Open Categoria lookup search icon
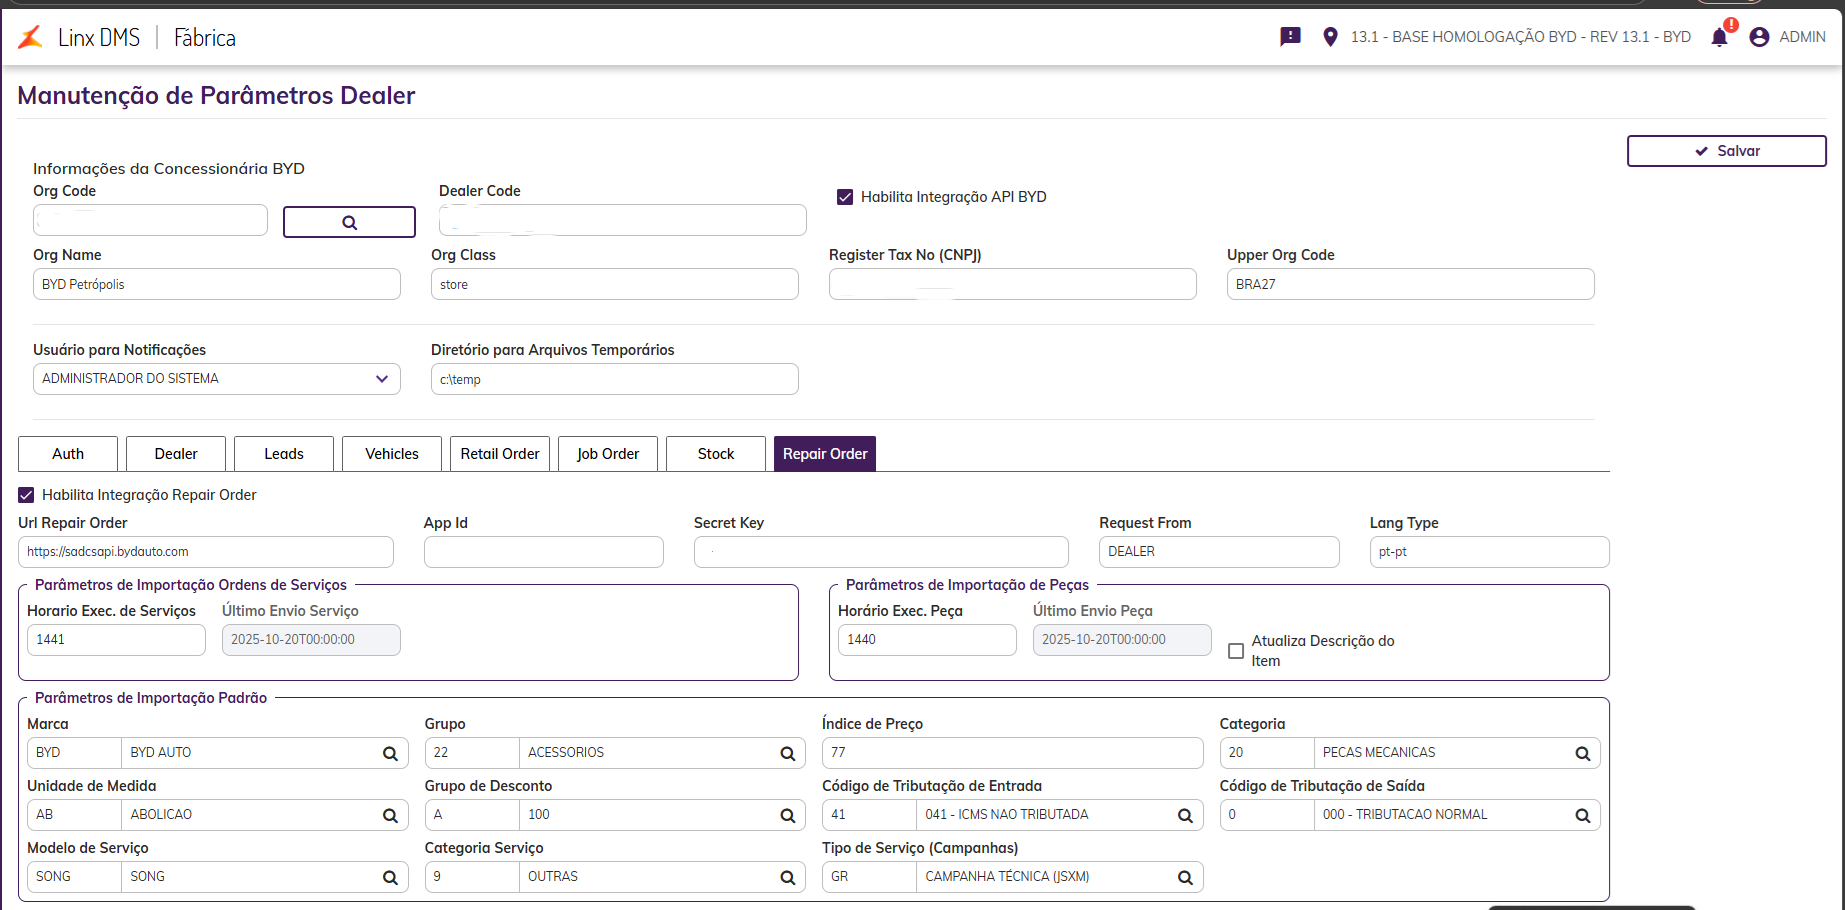The image size is (1845, 910). pyautogui.click(x=1582, y=754)
